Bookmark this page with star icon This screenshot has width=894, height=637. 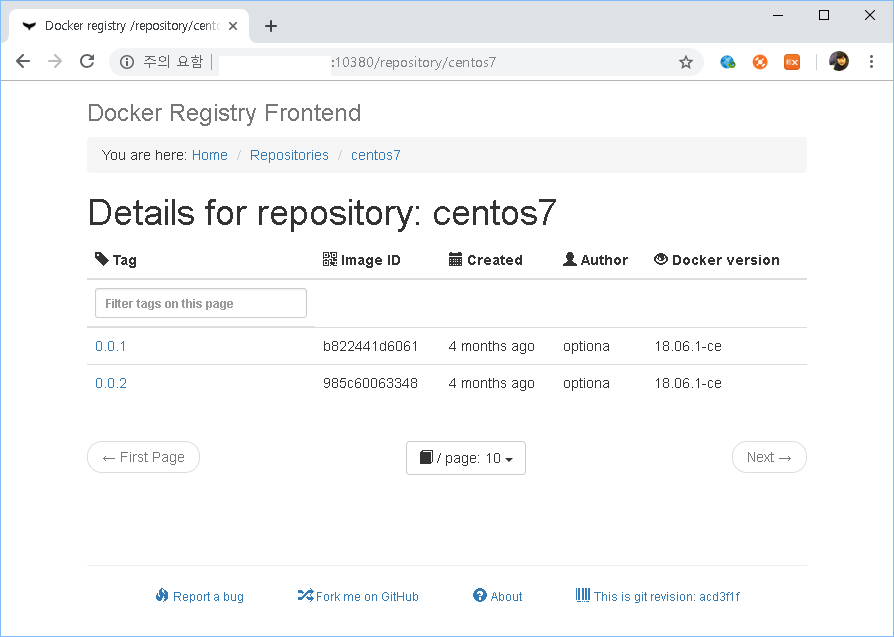tap(686, 62)
